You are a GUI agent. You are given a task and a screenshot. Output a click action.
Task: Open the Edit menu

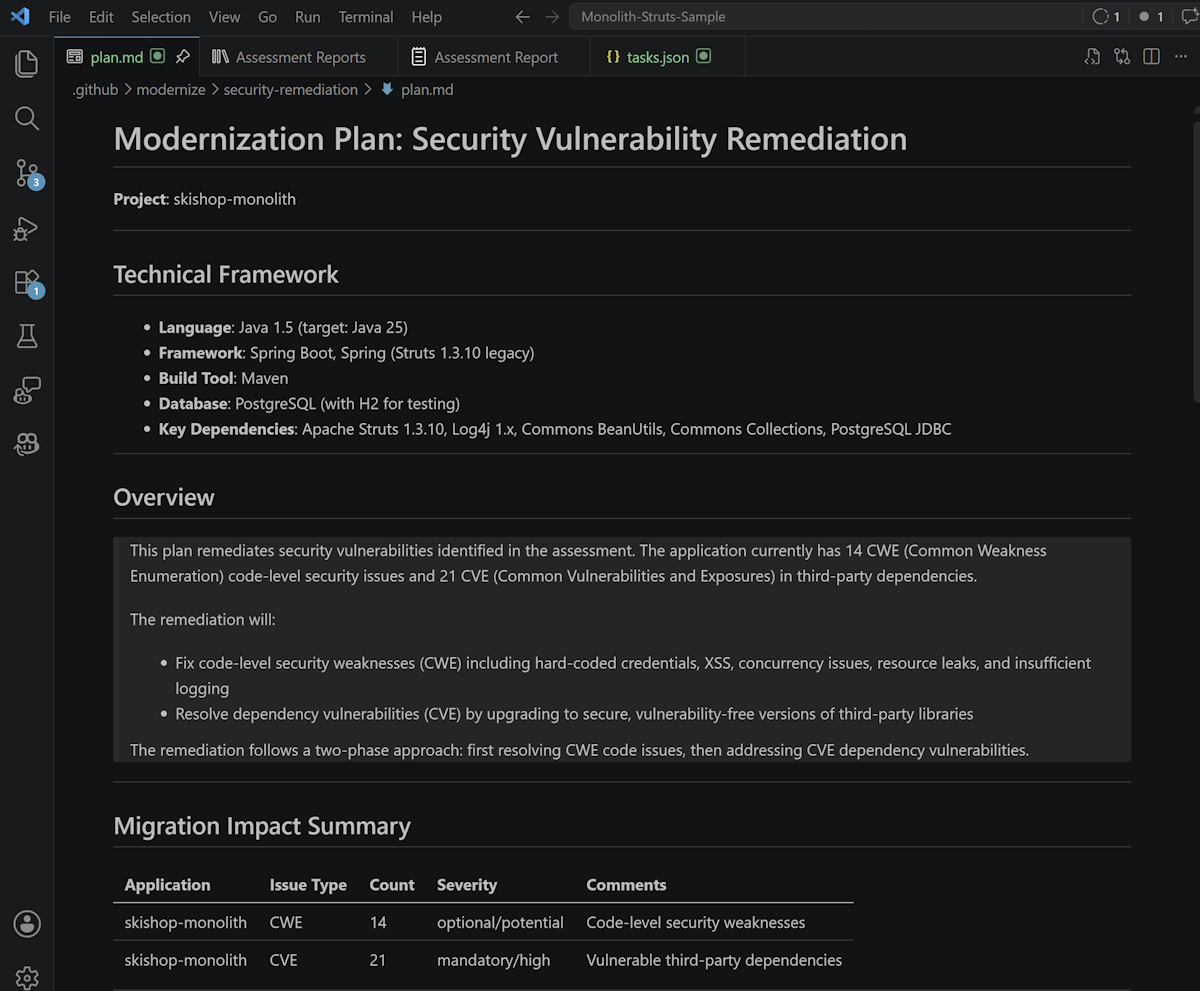coord(101,17)
